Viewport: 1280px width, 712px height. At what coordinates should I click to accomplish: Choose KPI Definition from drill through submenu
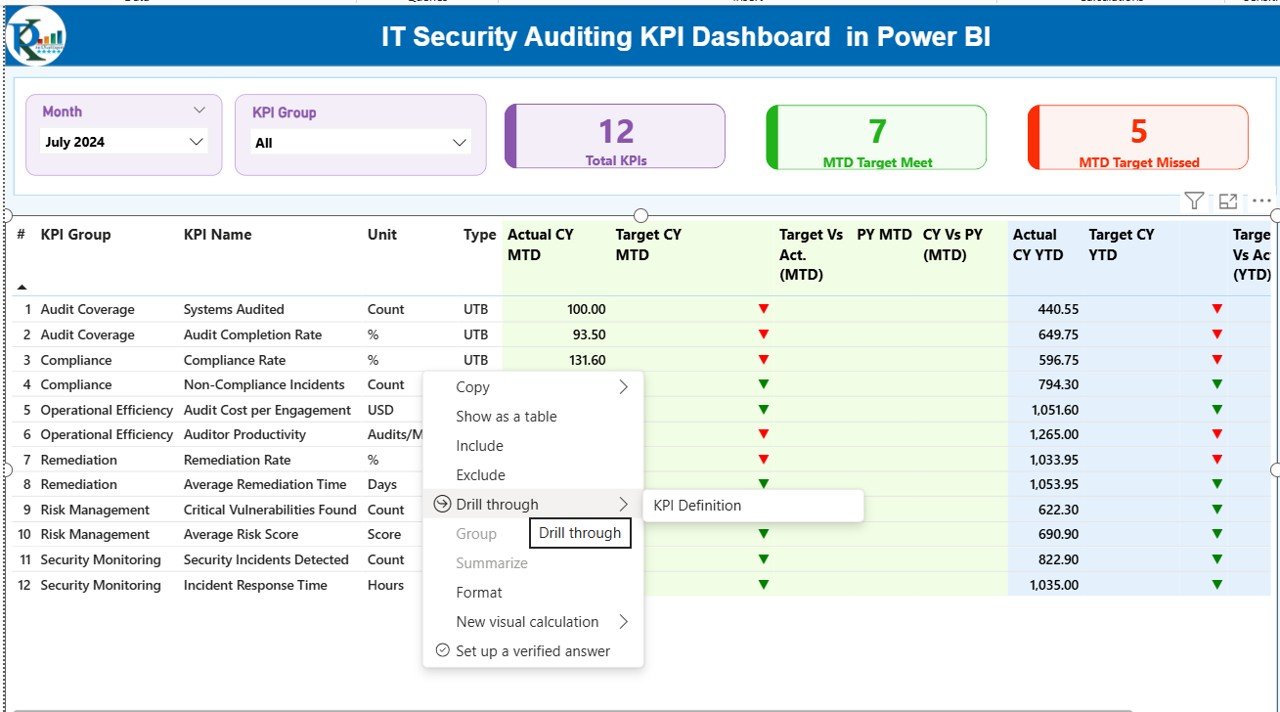click(697, 505)
